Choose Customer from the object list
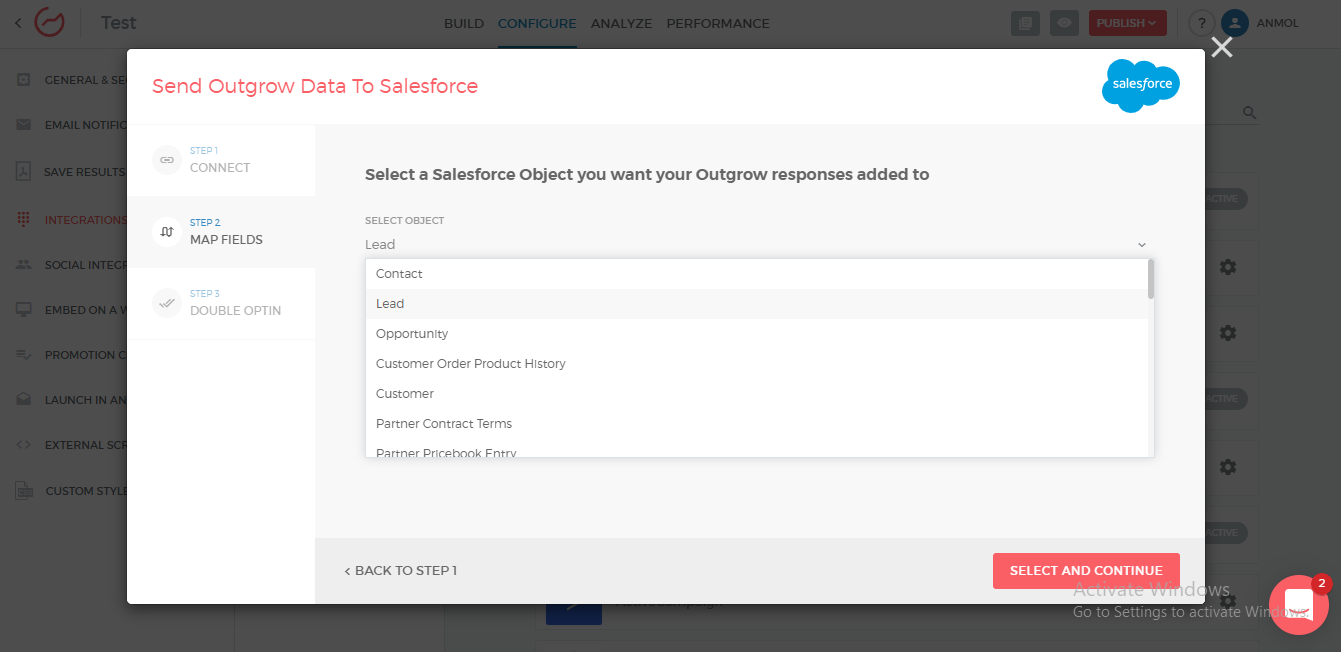1341x652 pixels. click(x=759, y=394)
